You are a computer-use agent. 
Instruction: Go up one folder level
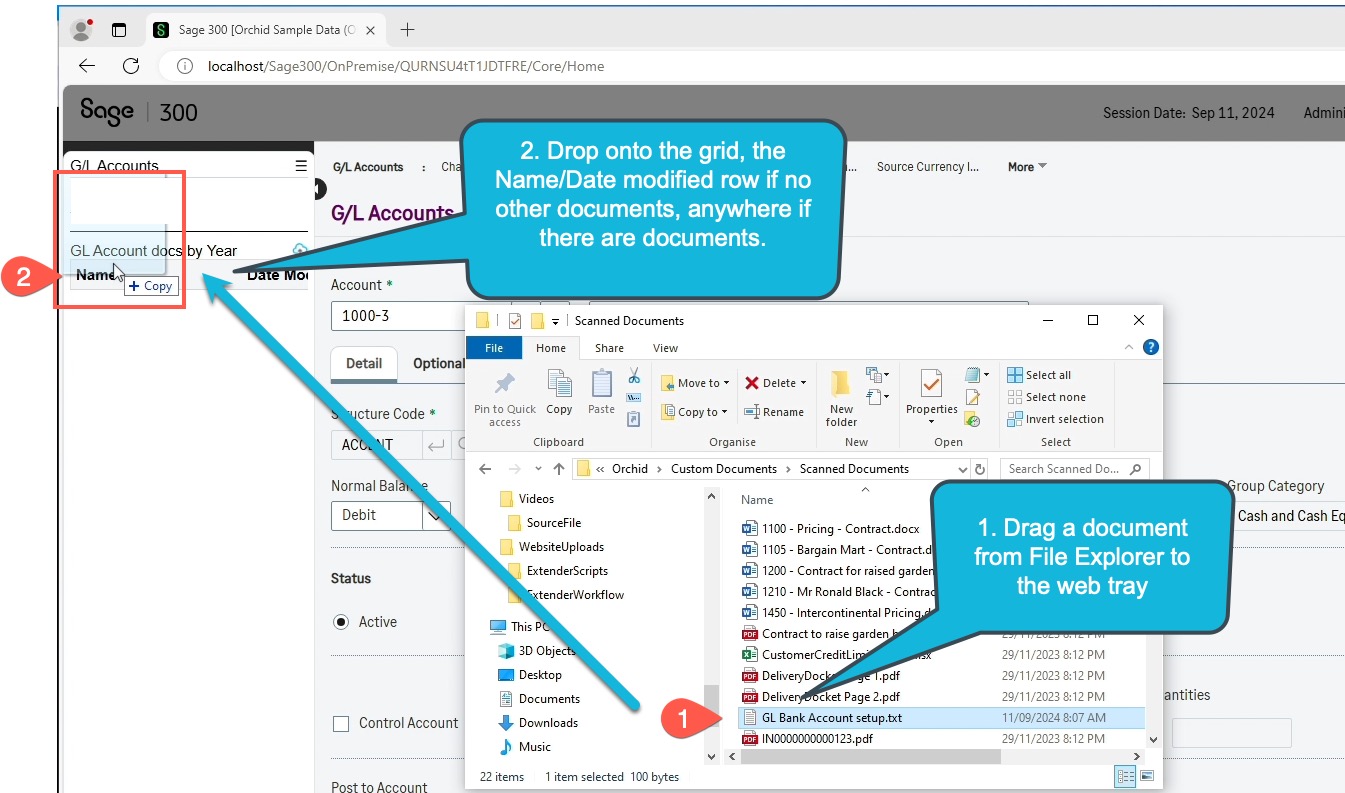559,468
